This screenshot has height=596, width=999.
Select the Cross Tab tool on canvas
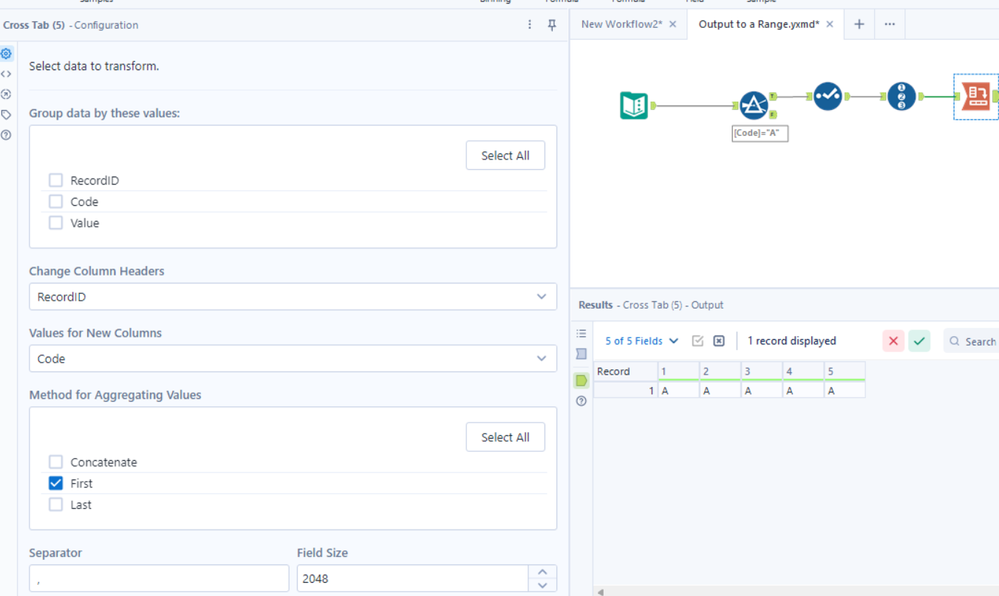(x=976, y=96)
